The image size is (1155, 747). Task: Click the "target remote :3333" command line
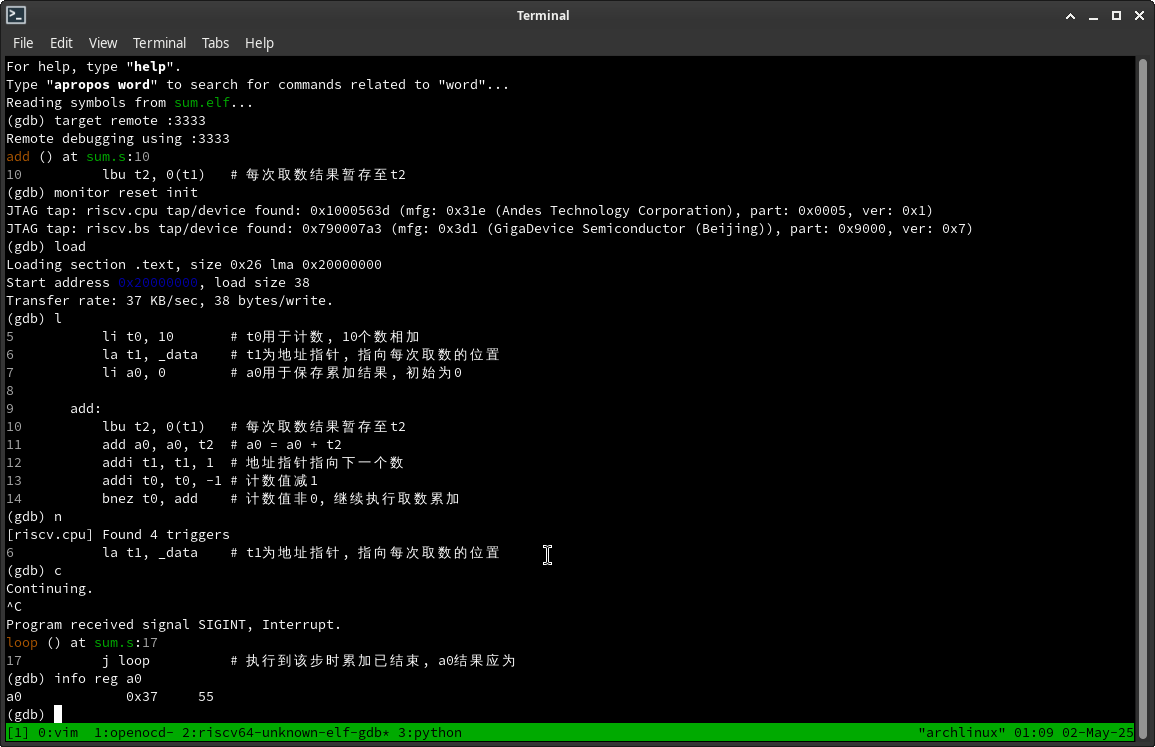pyautogui.click(x=106, y=121)
